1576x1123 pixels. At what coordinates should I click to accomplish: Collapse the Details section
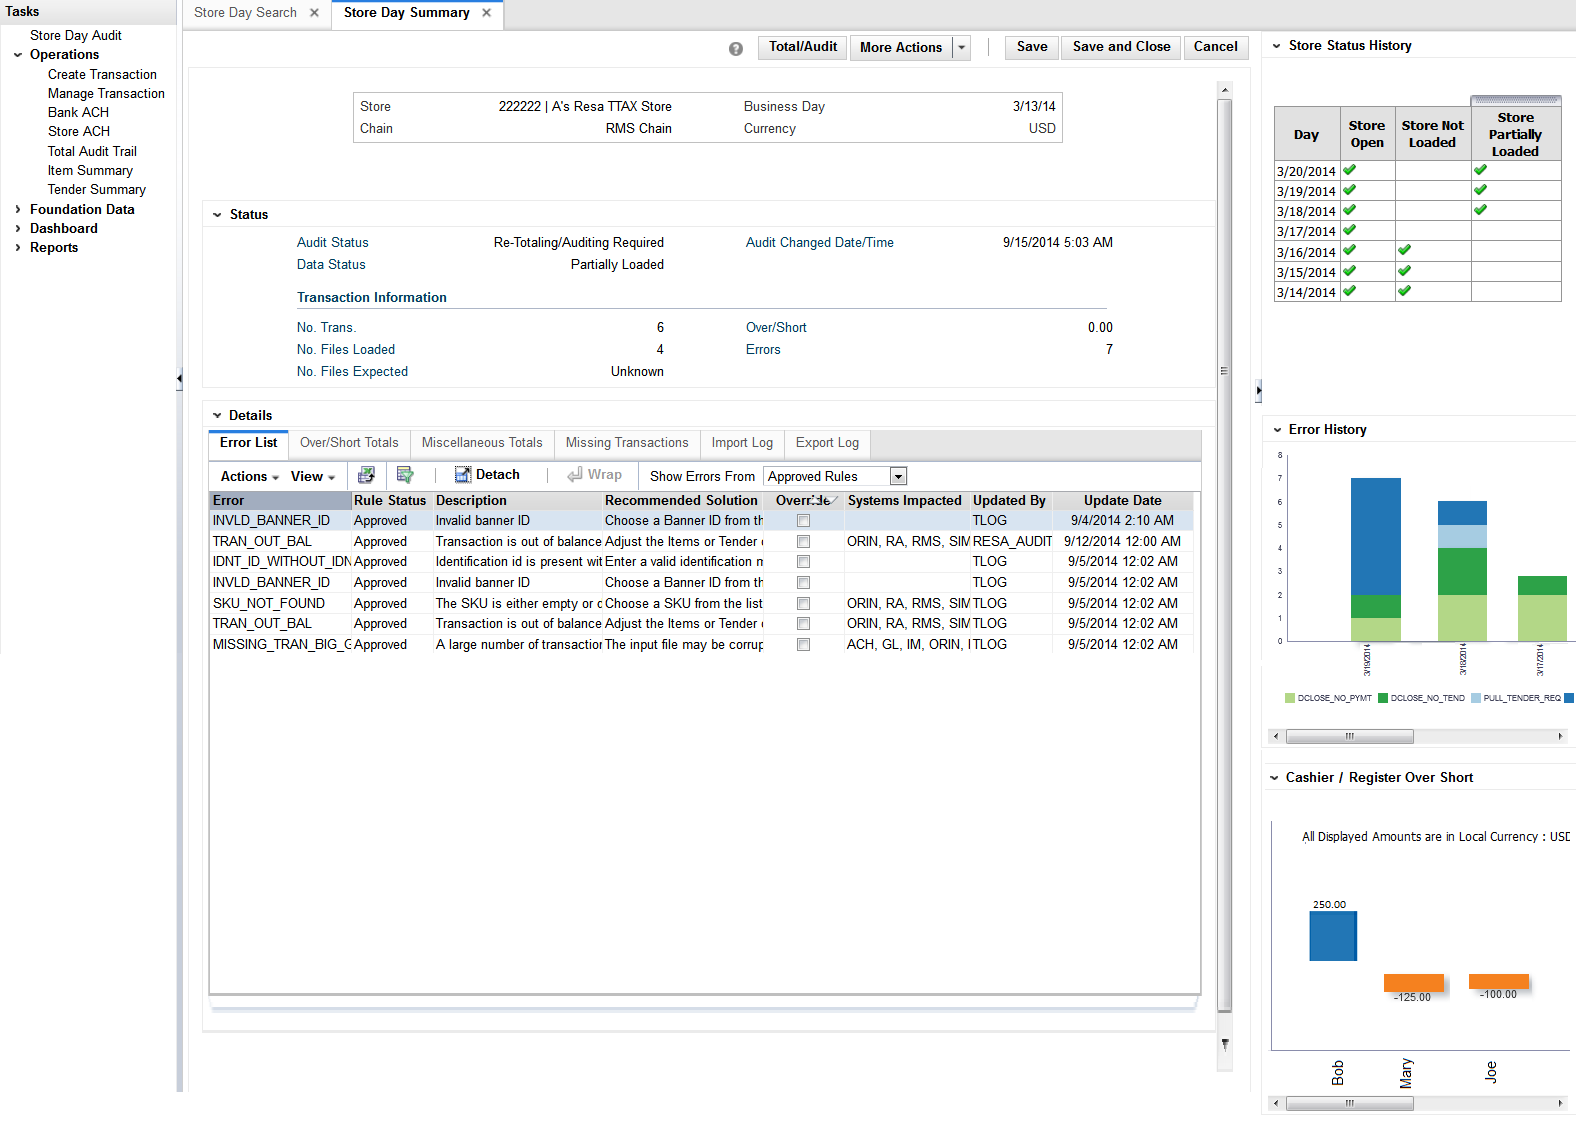[217, 416]
